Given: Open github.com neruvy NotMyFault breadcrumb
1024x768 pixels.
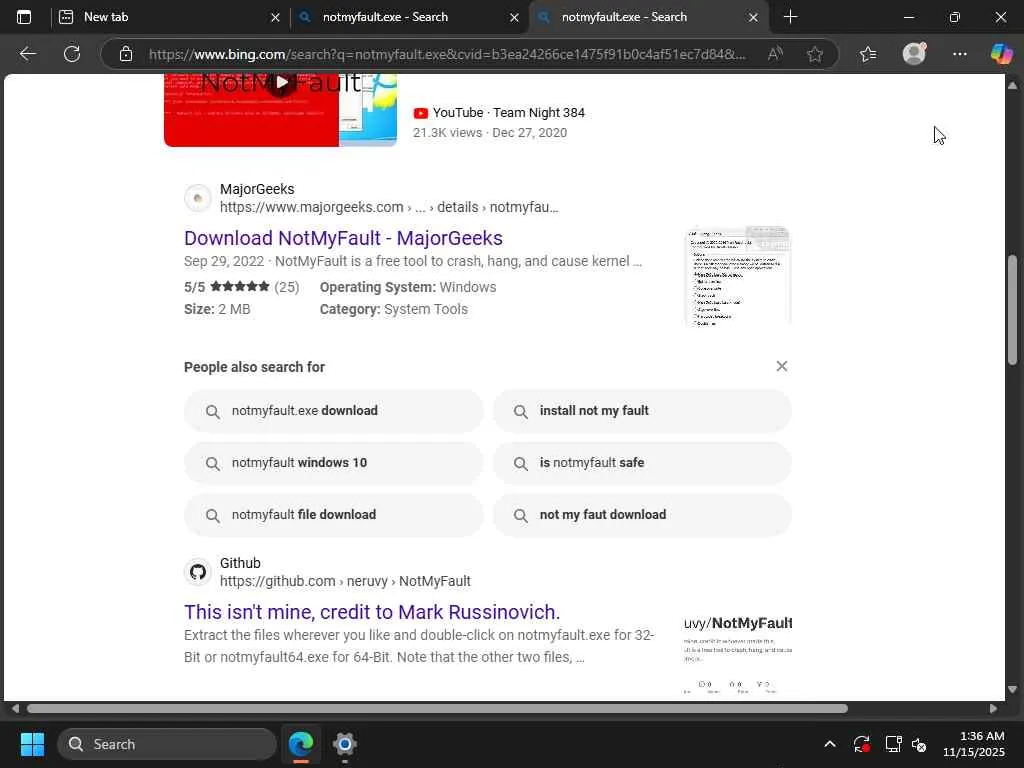Looking at the screenshot, I should click(x=345, y=581).
